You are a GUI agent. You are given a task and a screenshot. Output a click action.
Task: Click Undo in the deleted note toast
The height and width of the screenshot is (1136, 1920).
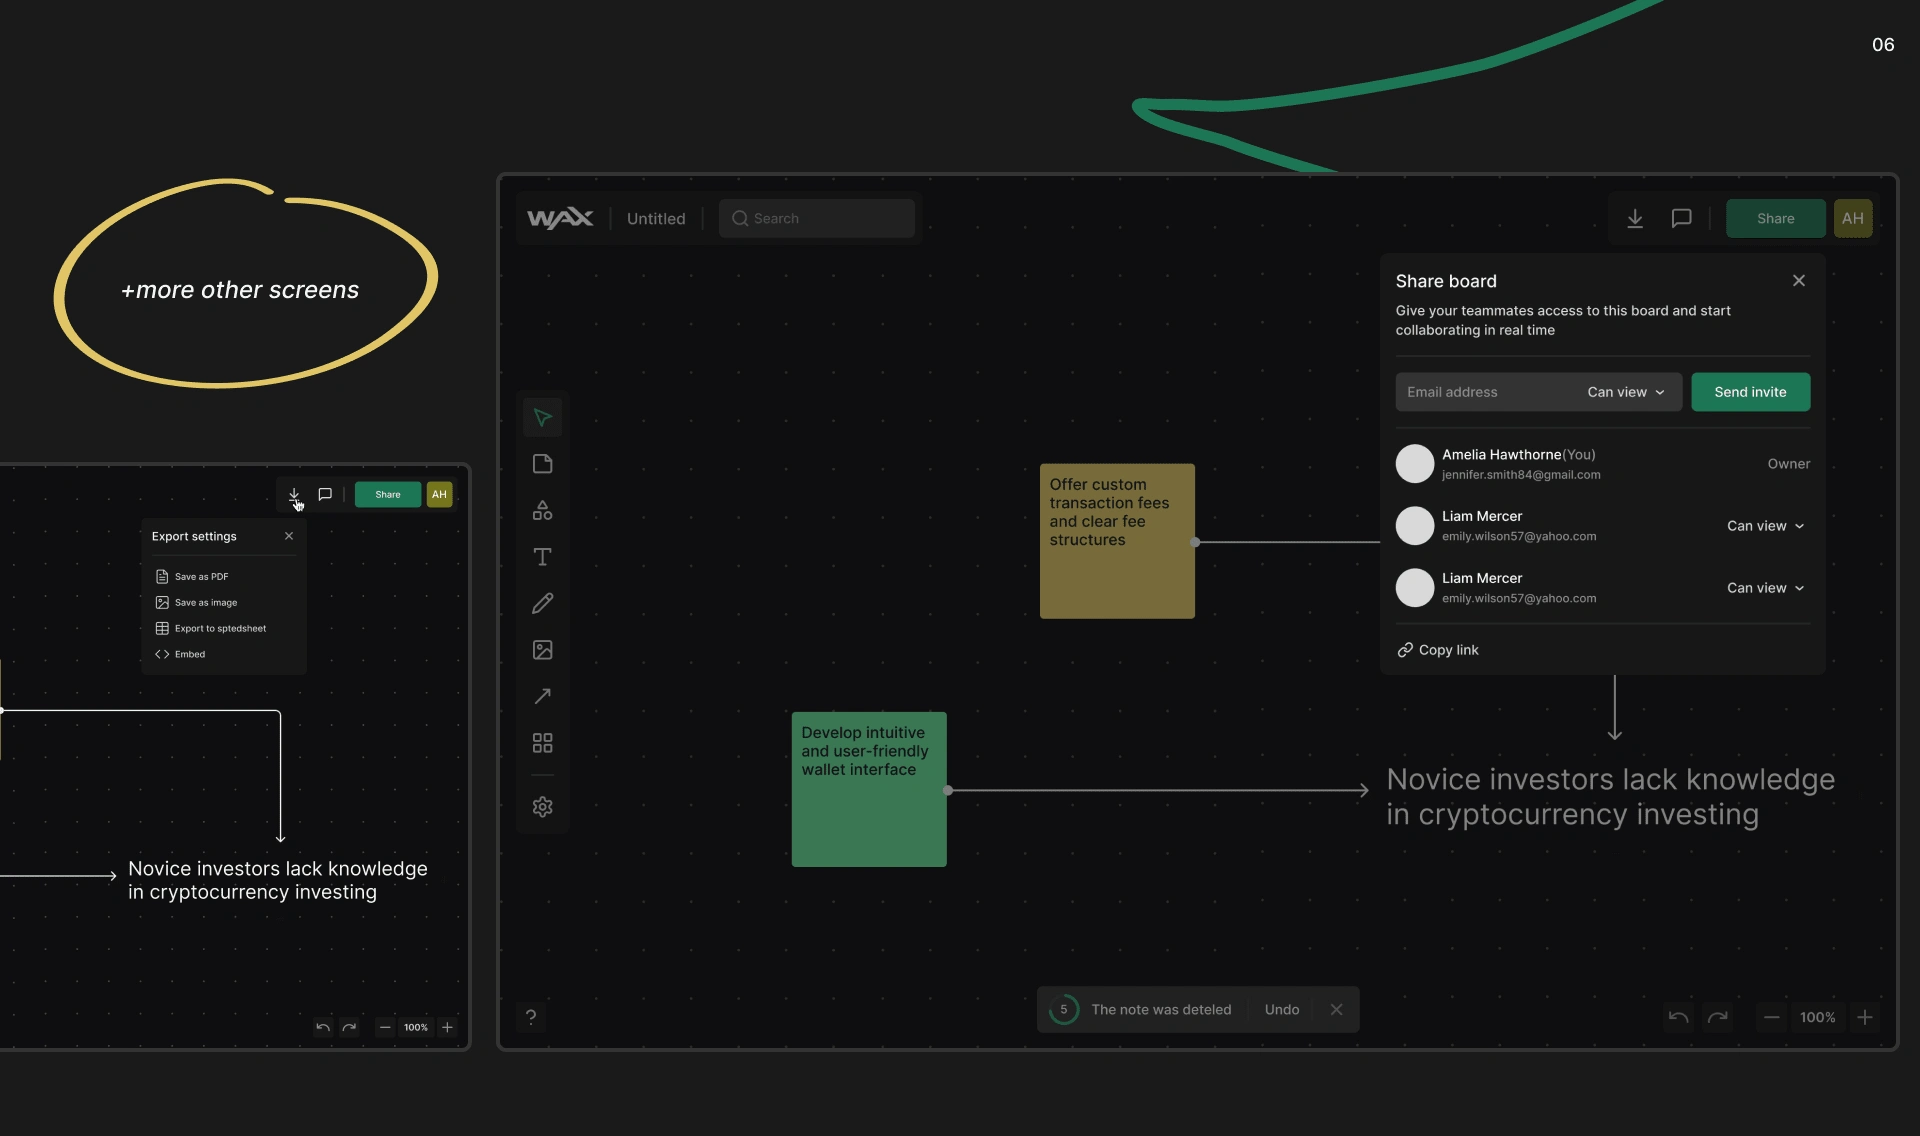point(1281,1010)
